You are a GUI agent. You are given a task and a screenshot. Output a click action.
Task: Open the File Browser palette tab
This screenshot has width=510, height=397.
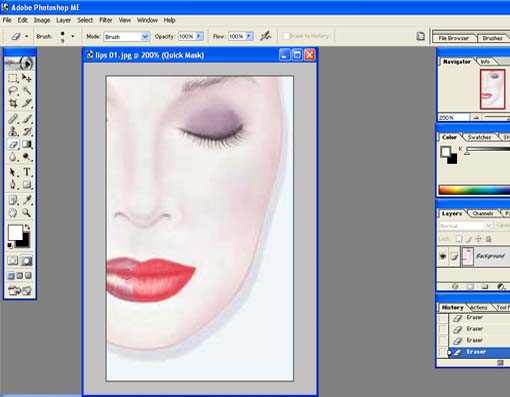point(453,38)
